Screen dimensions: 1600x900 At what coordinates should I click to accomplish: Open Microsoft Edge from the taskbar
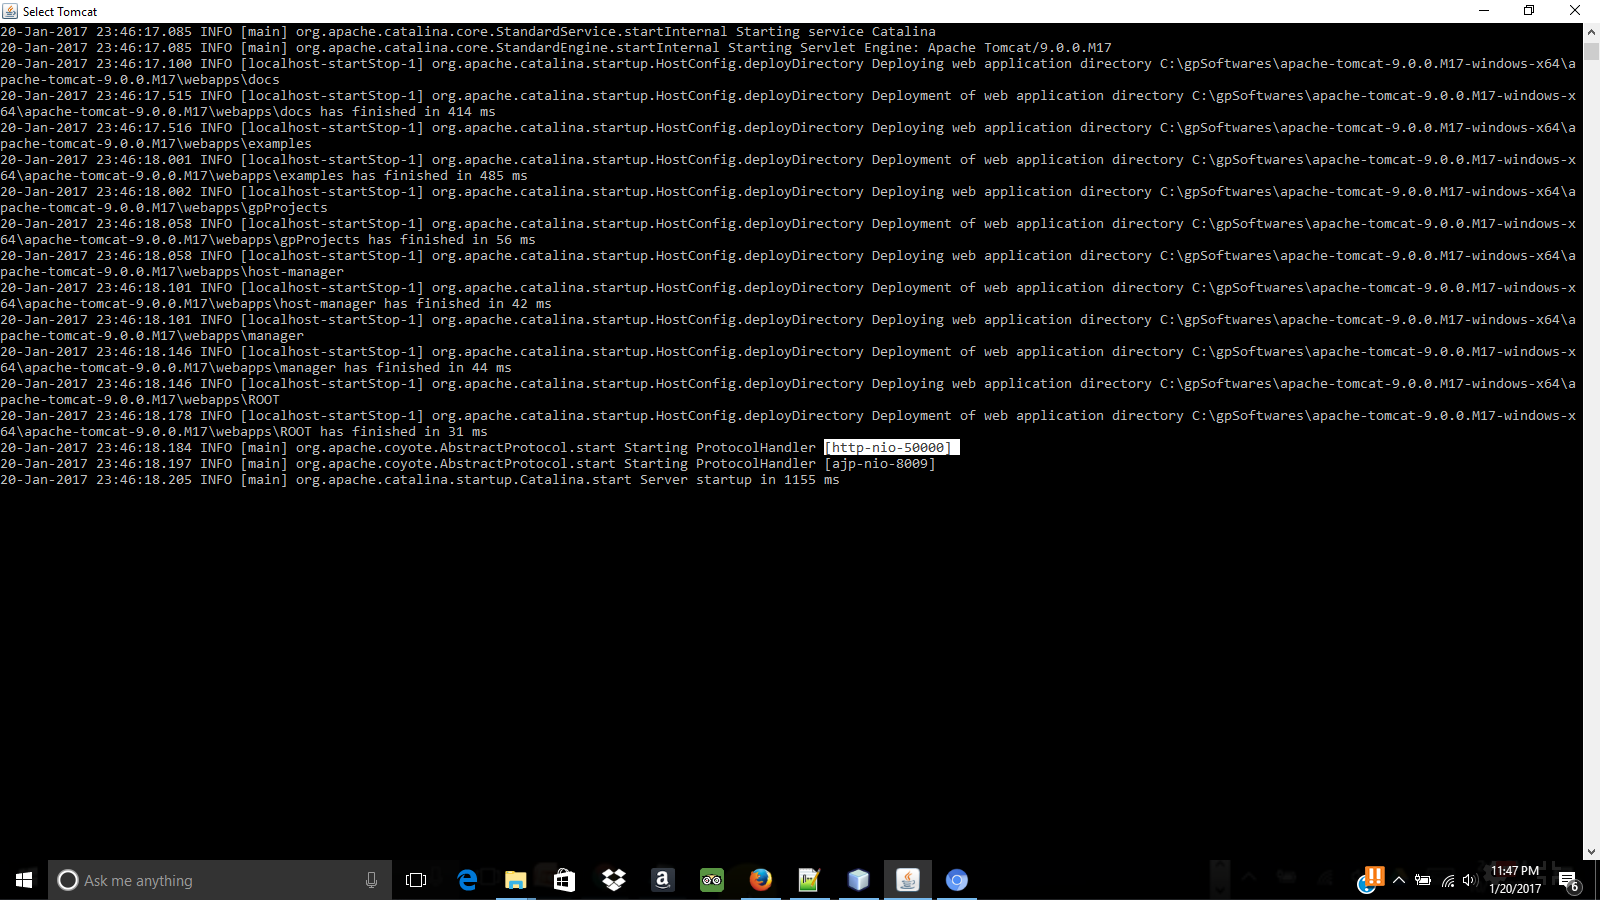pyautogui.click(x=467, y=880)
